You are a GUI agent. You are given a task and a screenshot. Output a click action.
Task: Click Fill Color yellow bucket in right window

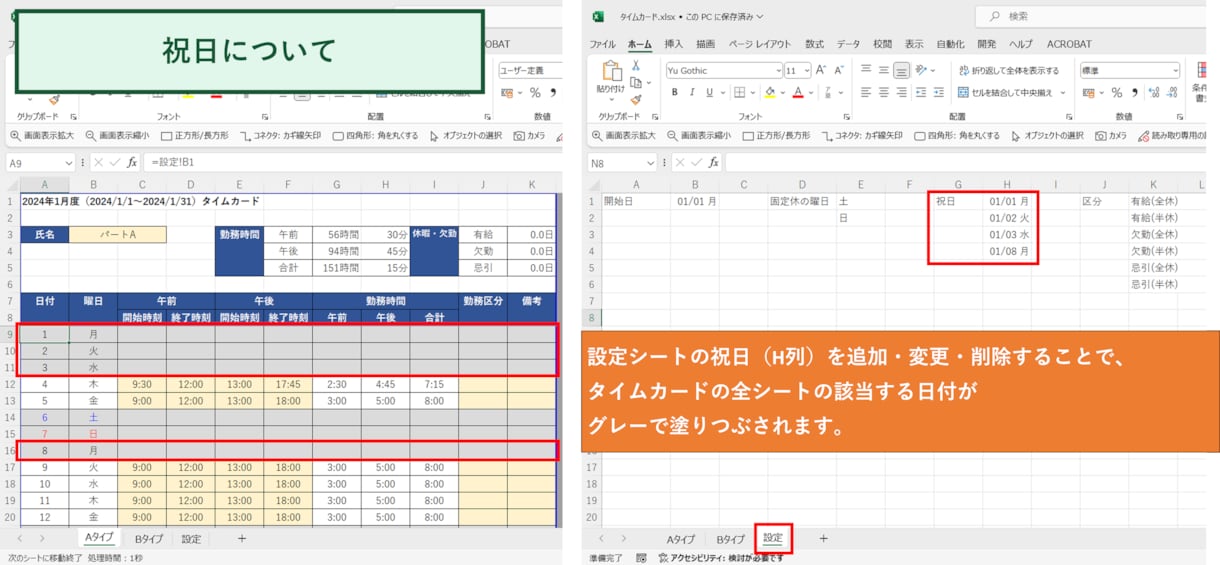pyautogui.click(x=769, y=92)
